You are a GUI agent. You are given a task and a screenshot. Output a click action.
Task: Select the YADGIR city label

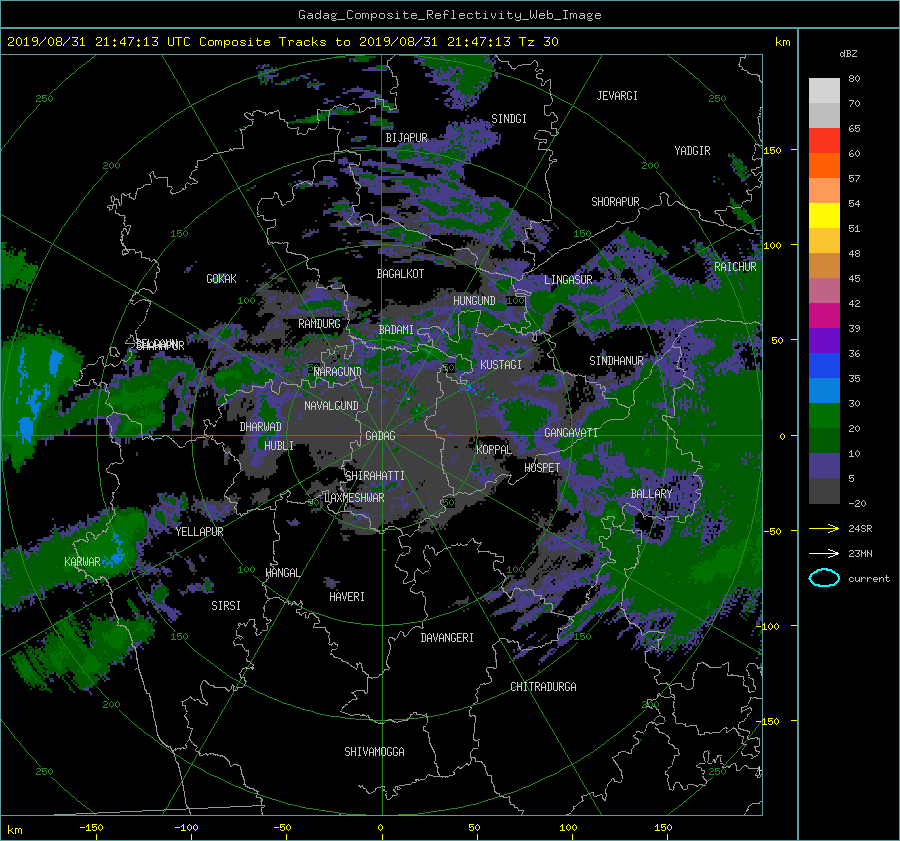(692, 151)
